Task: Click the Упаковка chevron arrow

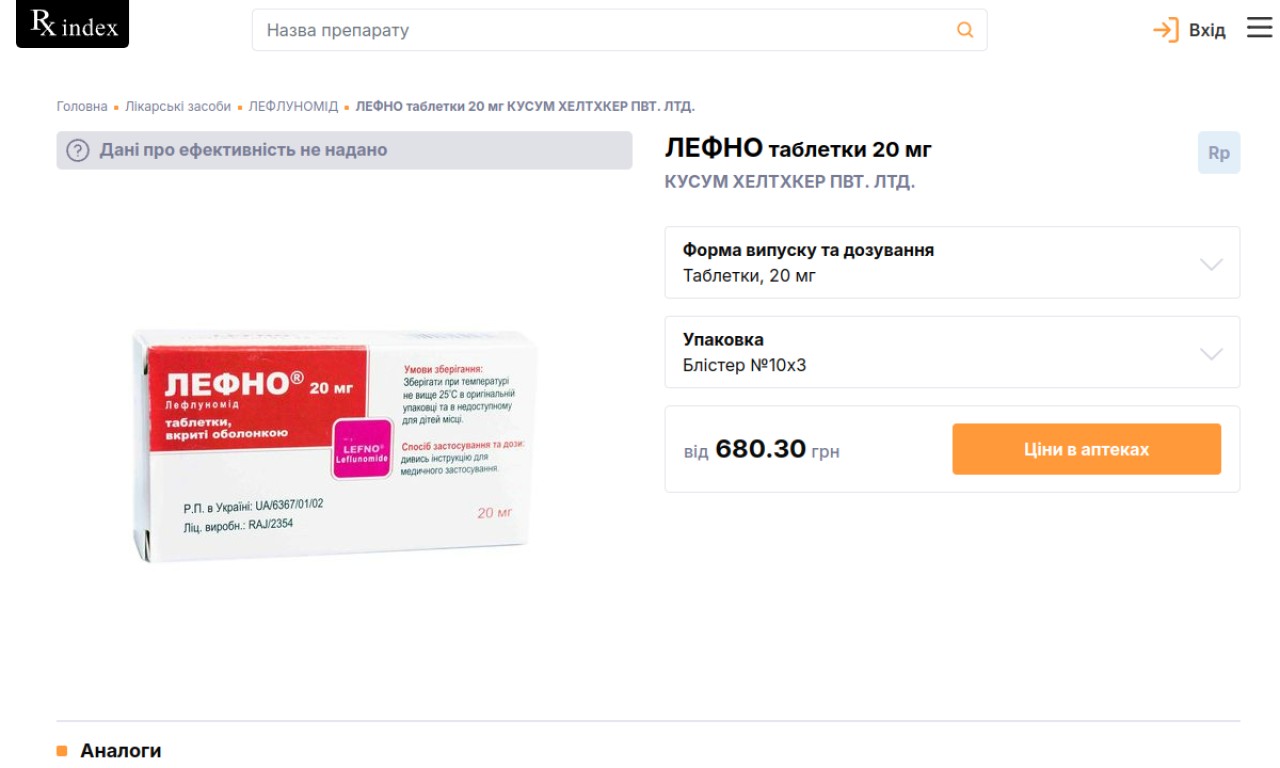Action: [x=1211, y=354]
